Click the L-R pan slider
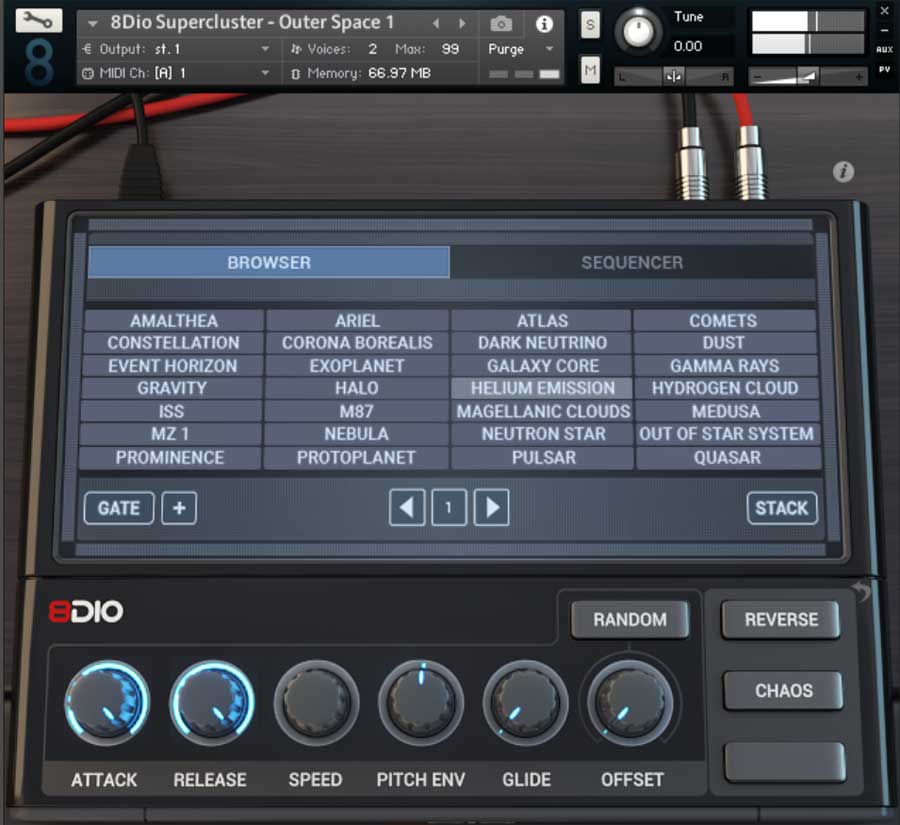Image resolution: width=900 pixels, height=825 pixels. point(674,76)
